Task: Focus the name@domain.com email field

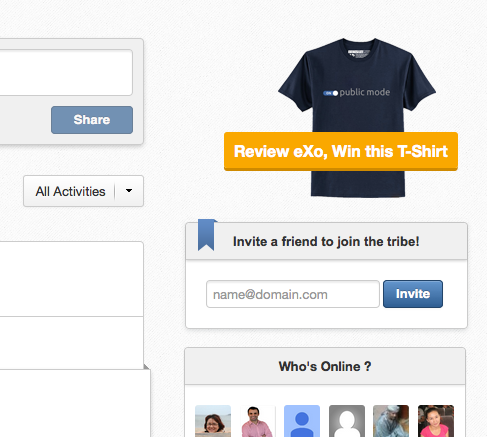Action: point(293,294)
